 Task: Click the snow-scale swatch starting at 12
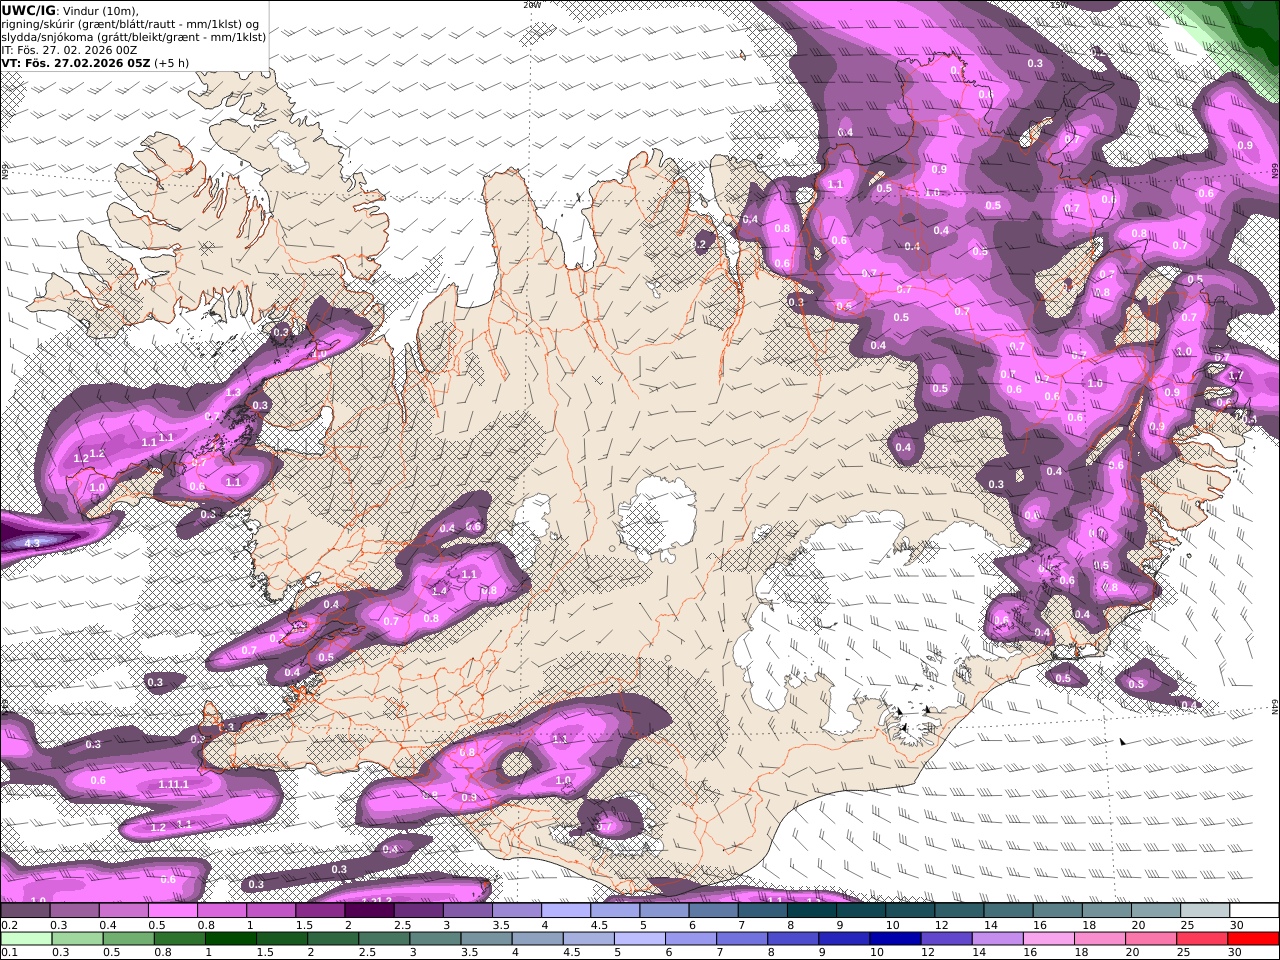click(x=959, y=911)
